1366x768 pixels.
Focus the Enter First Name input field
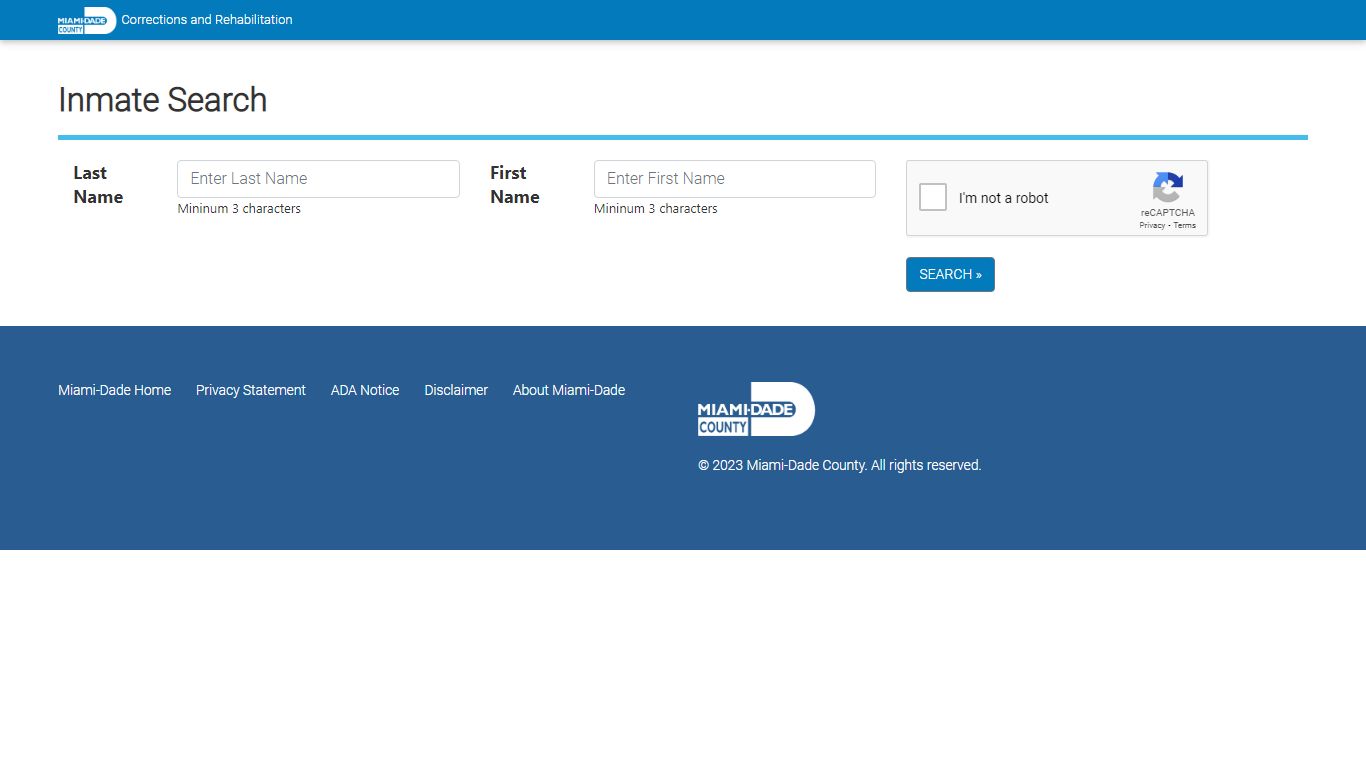point(734,179)
